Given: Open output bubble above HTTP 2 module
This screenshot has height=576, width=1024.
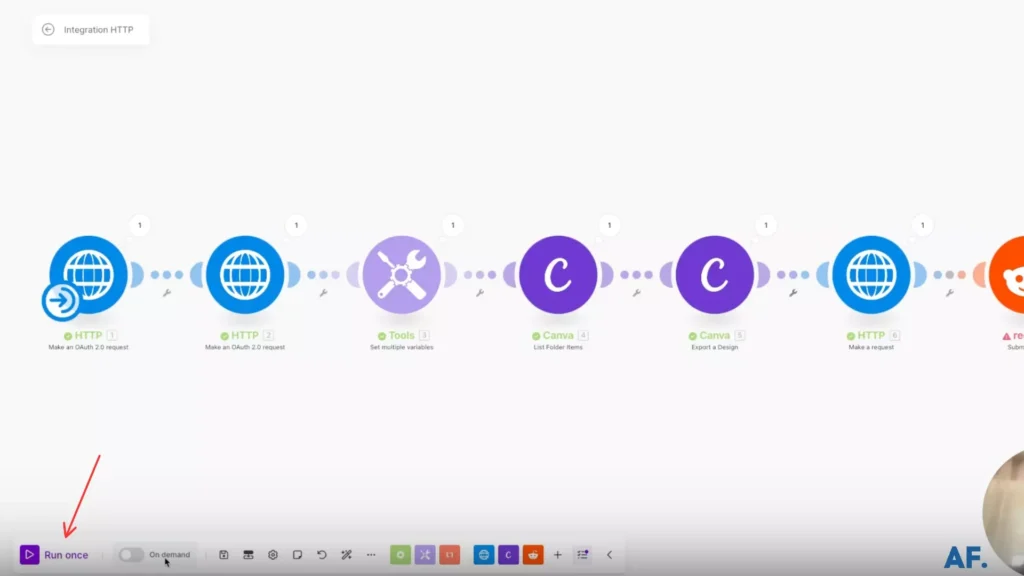Looking at the screenshot, I should coord(296,225).
